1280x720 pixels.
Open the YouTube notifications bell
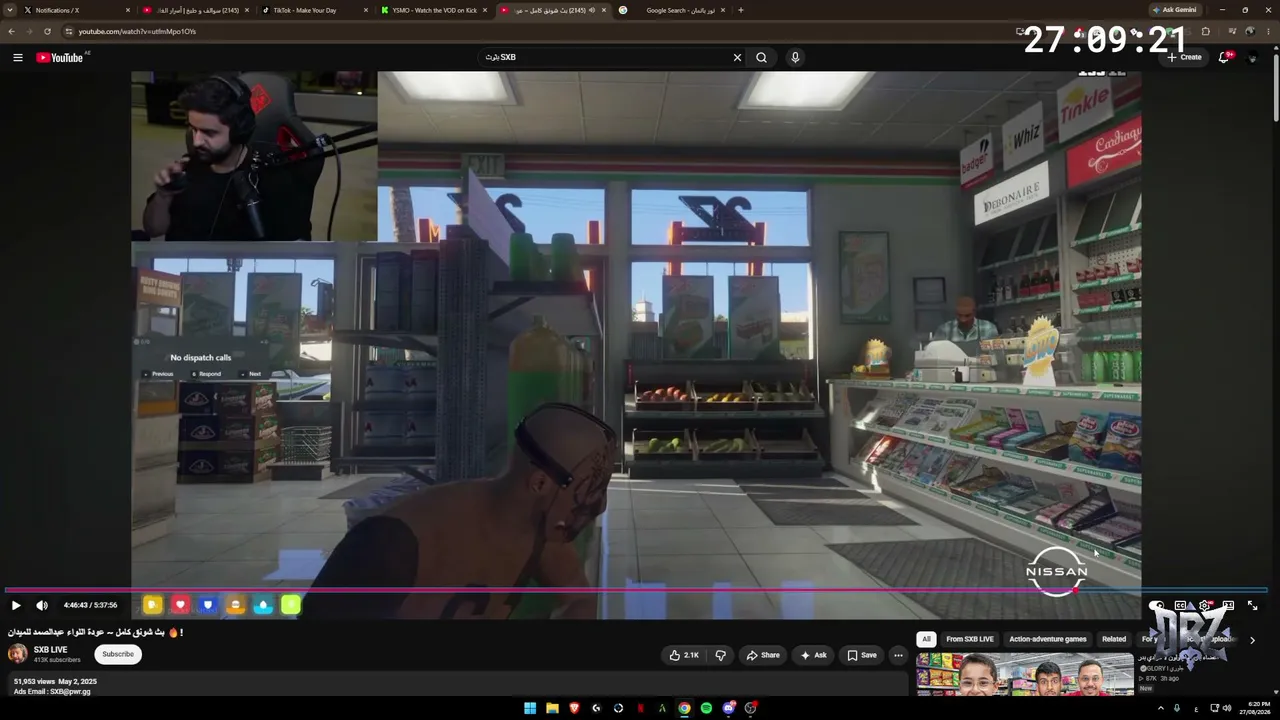pos(1224,57)
